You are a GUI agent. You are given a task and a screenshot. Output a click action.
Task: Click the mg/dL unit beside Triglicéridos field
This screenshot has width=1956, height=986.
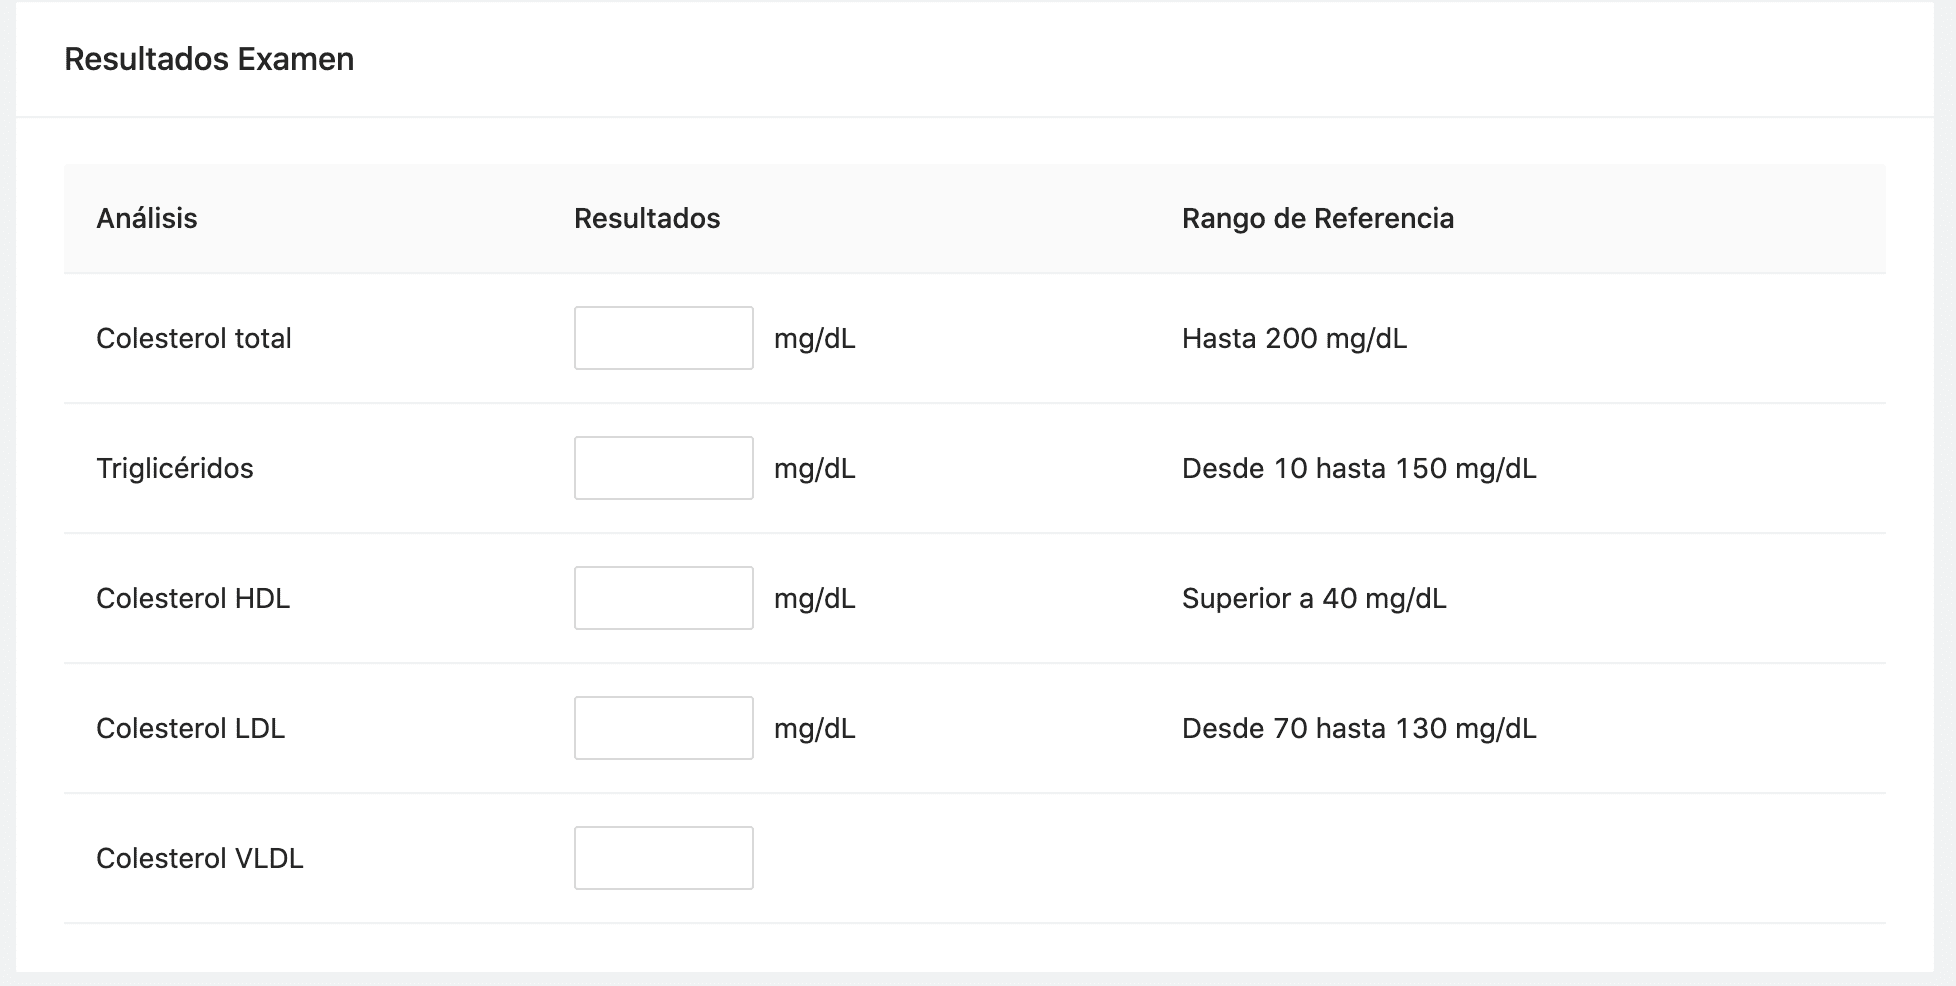click(814, 468)
